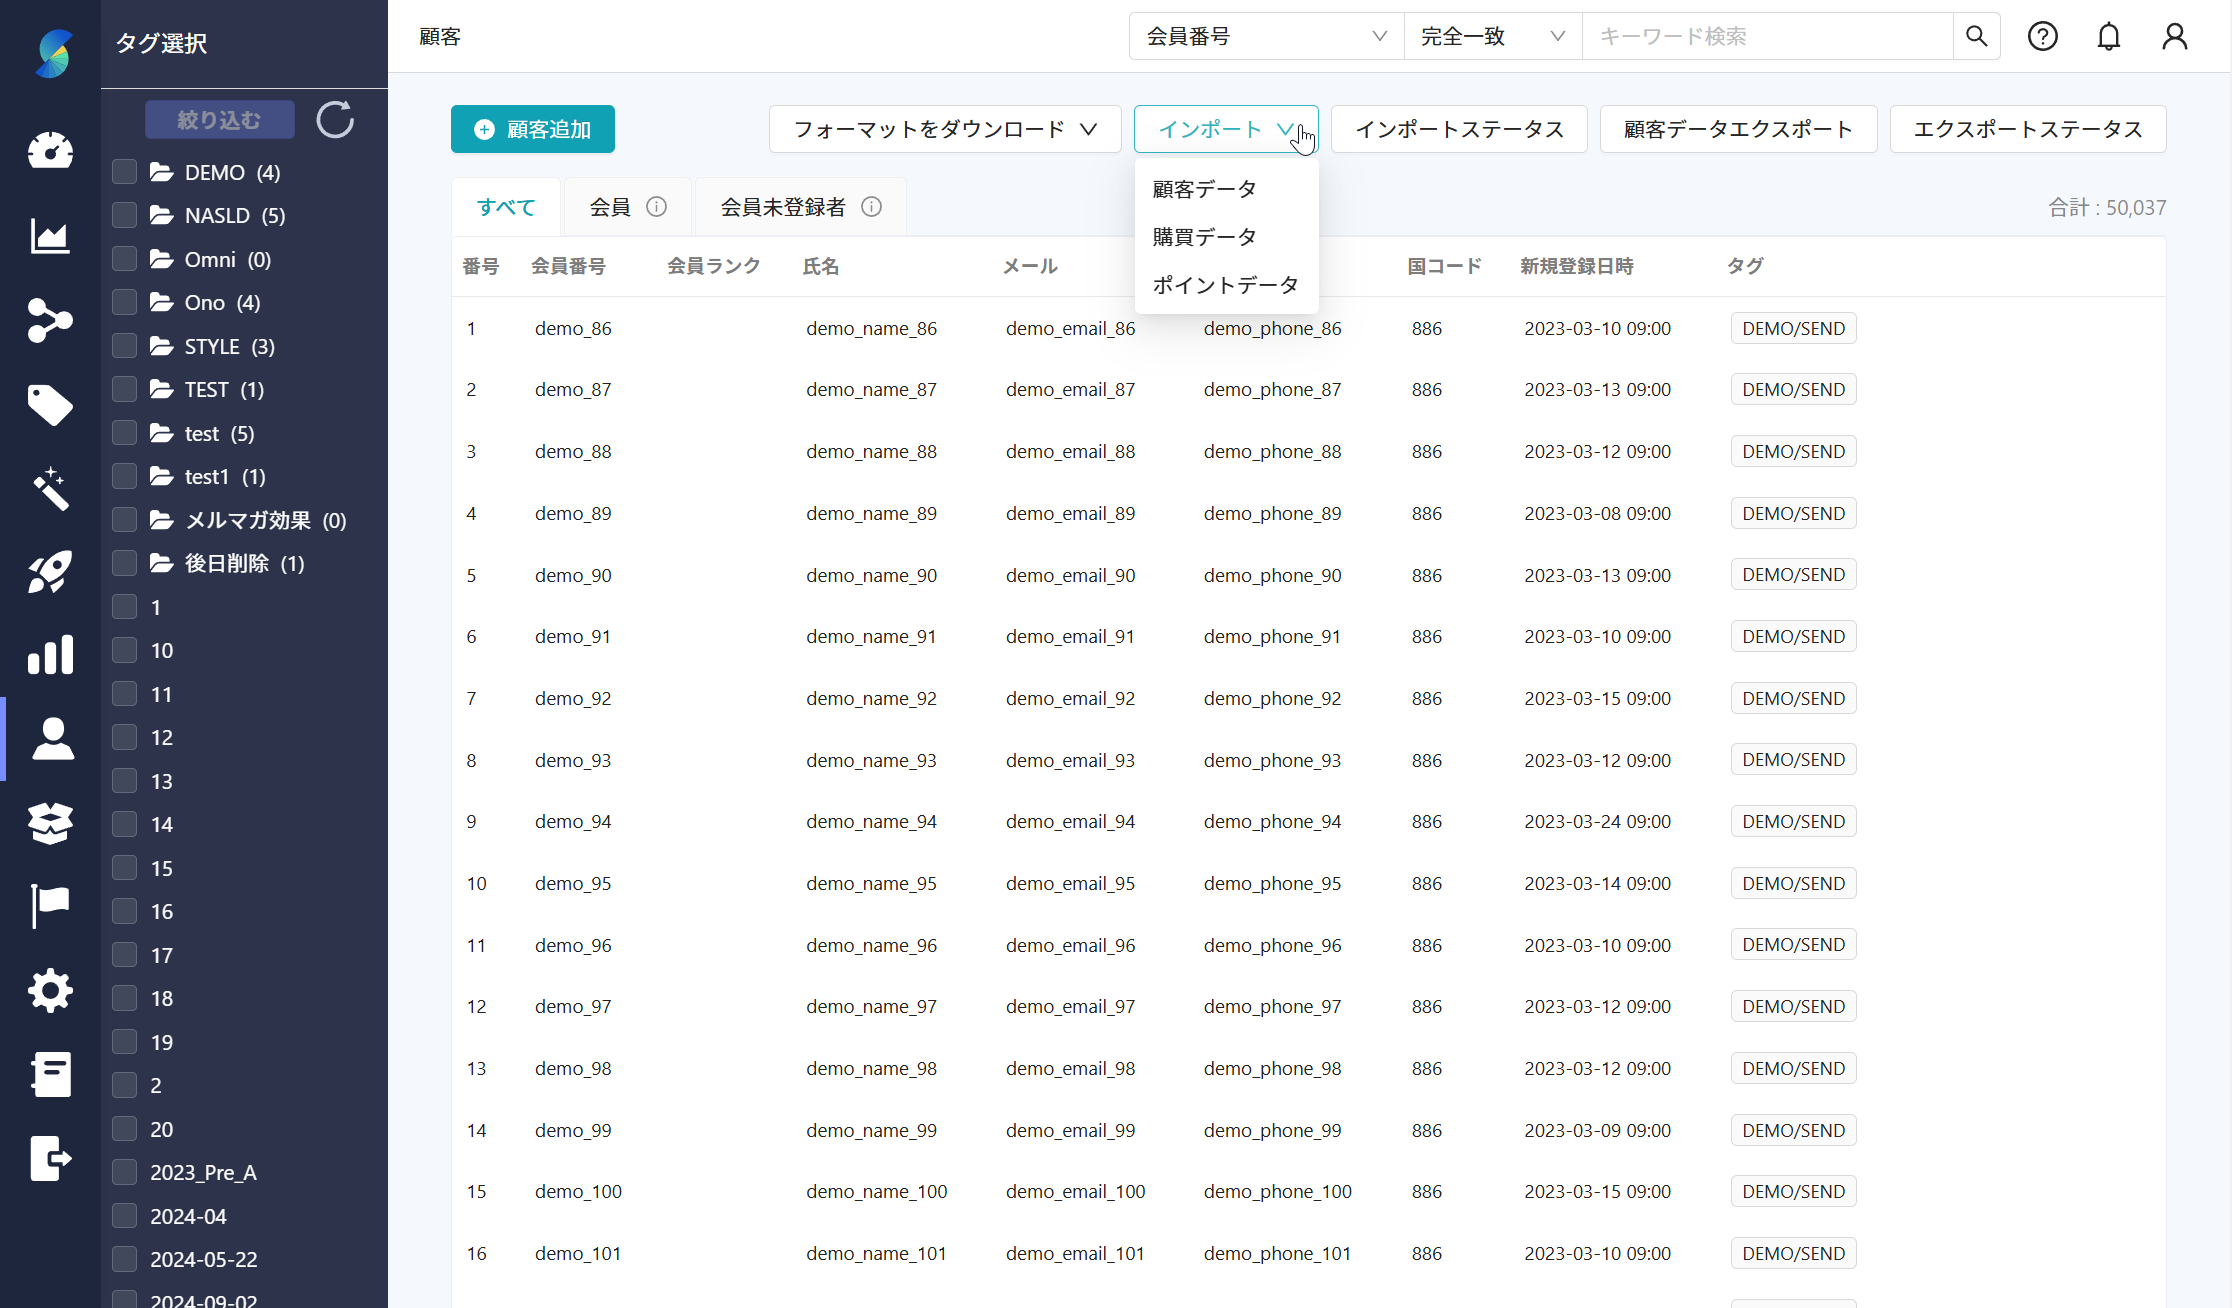
Task: Open the 完全一致 match type dropdown
Action: pos(1492,36)
